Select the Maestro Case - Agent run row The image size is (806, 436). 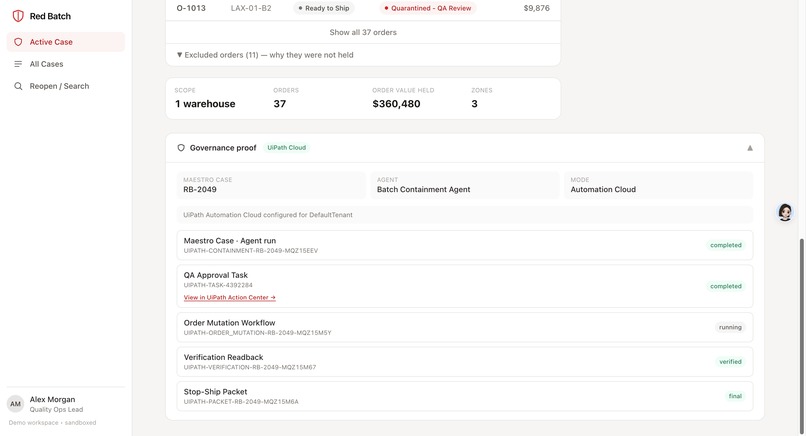(465, 245)
